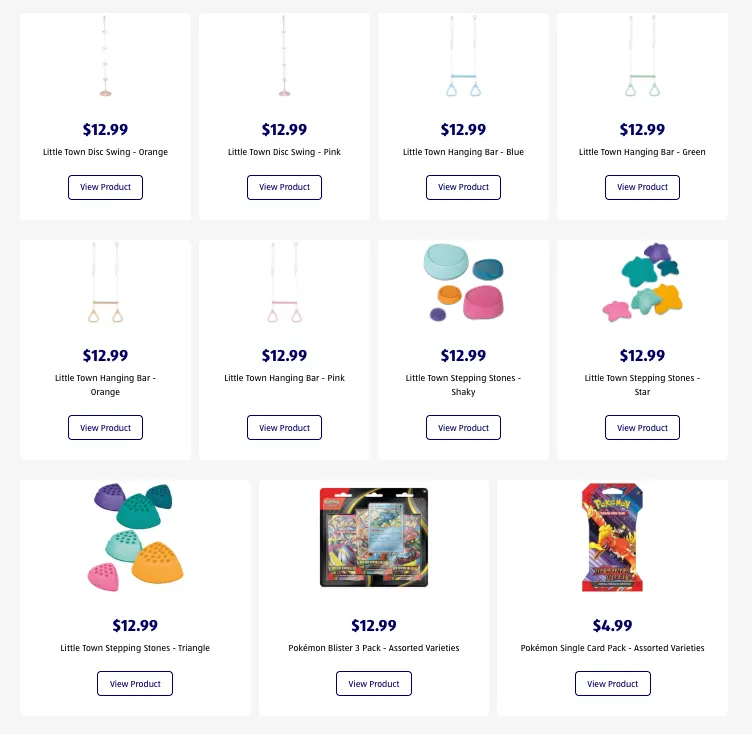The width and height of the screenshot is (752, 734).
Task: Click the Pokémon Single Card Pack image
Action: coord(612,537)
